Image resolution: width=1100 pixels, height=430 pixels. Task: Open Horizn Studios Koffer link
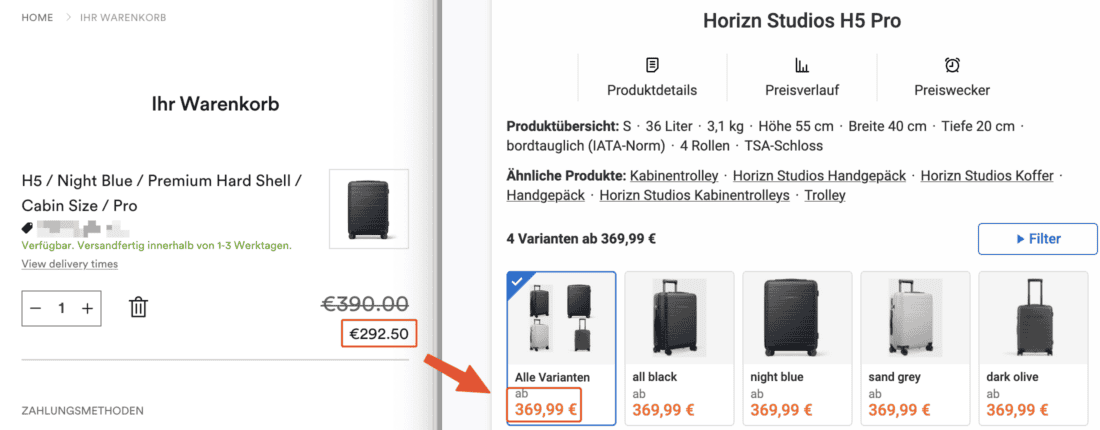tap(987, 175)
